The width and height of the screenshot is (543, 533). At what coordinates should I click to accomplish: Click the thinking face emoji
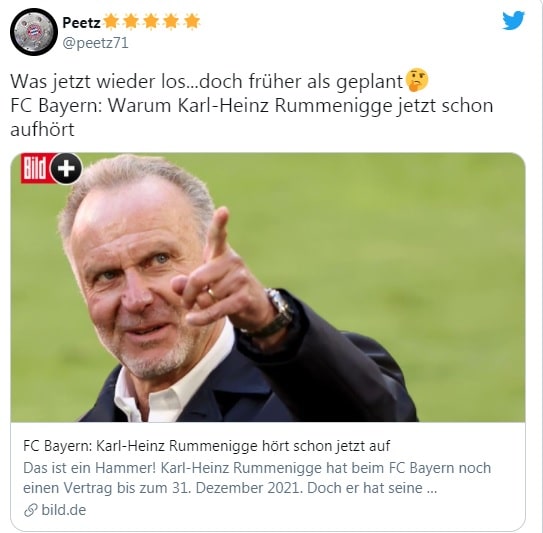click(x=417, y=80)
